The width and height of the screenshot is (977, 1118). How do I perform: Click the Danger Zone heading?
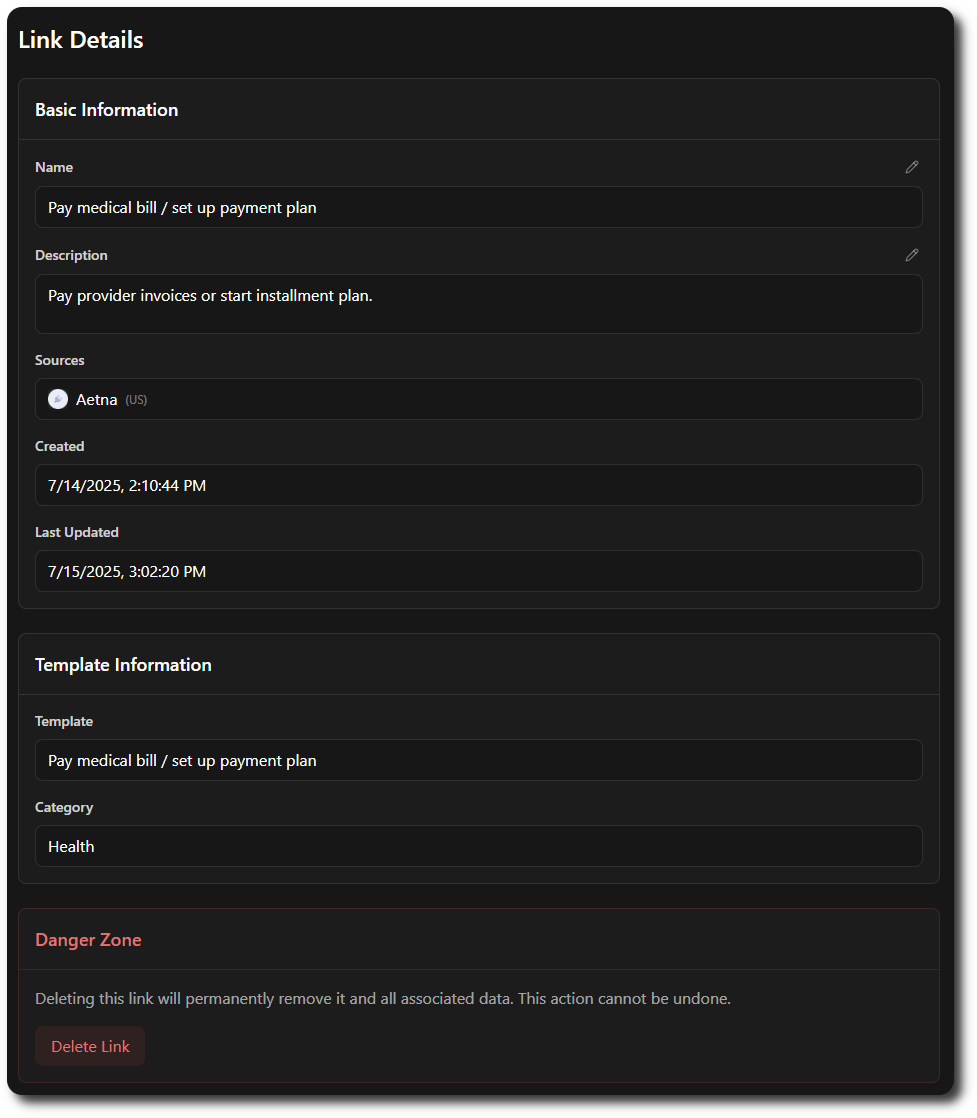coord(88,940)
